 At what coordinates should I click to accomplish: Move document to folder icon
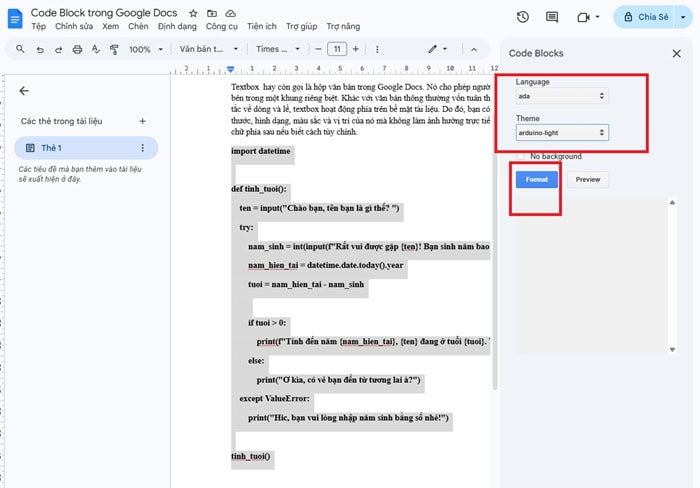[x=212, y=13]
